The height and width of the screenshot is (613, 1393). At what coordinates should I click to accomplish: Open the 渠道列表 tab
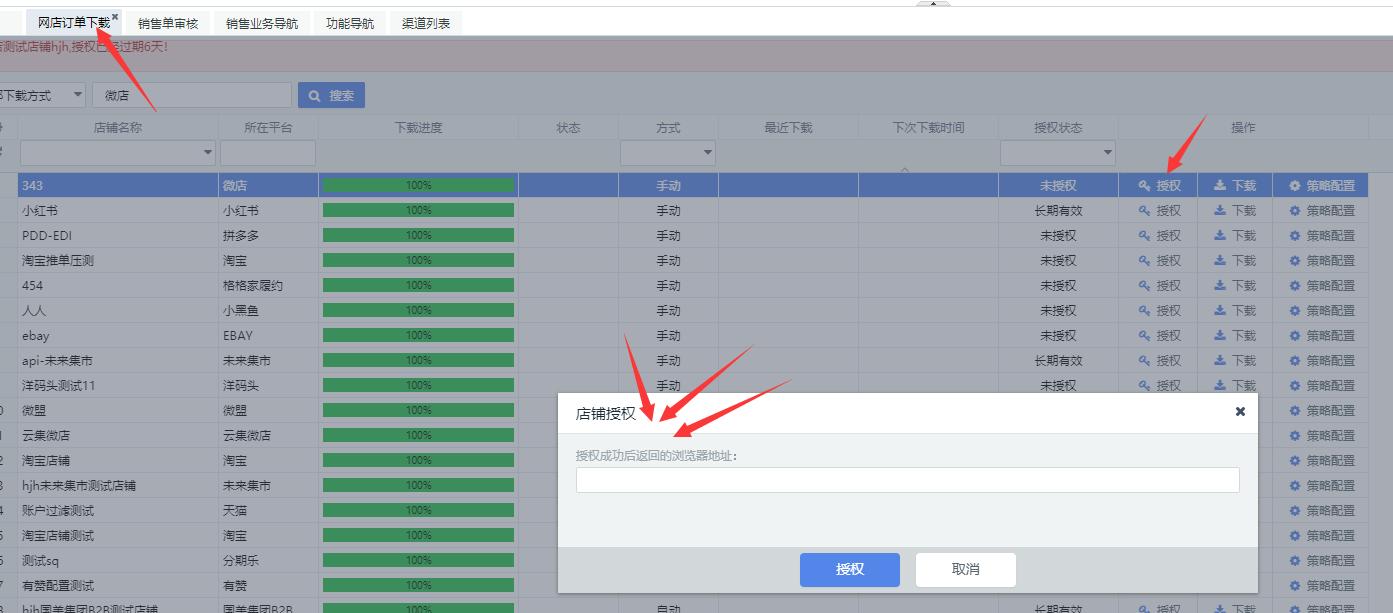tap(426, 22)
